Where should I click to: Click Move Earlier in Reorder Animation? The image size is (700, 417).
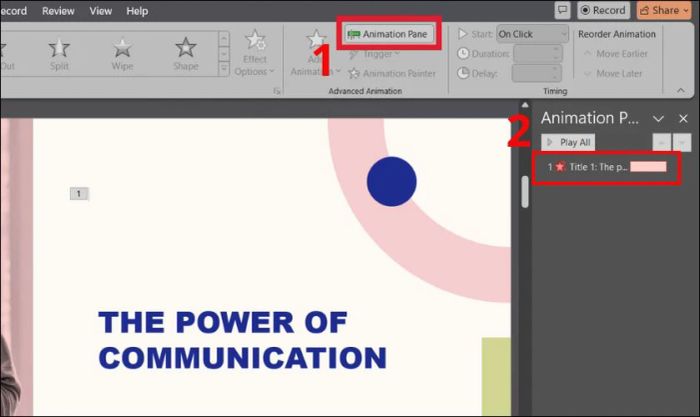point(616,54)
